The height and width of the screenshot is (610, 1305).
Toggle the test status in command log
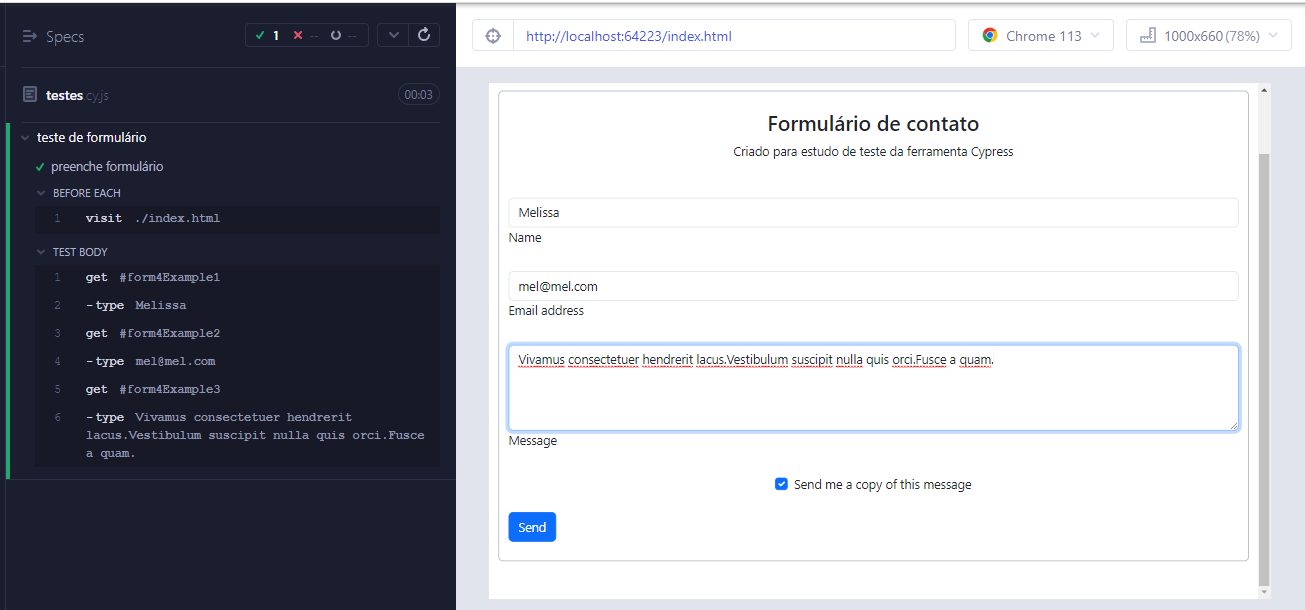pos(394,34)
